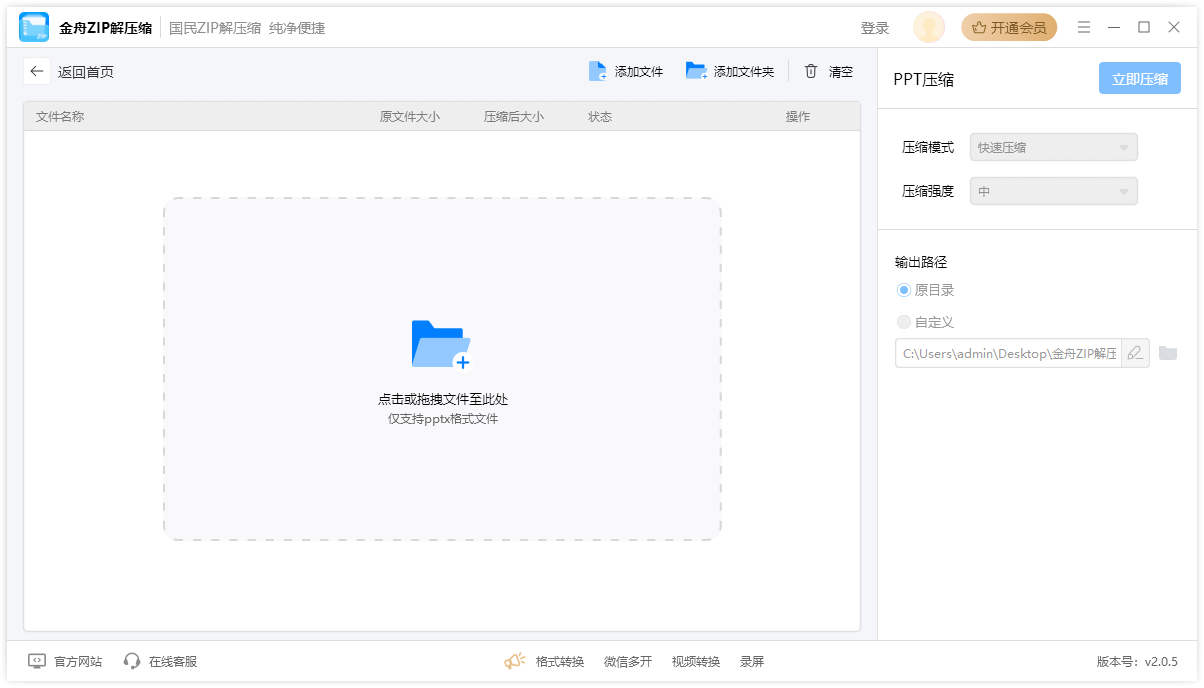Click the output path input field

pos(1008,353)
